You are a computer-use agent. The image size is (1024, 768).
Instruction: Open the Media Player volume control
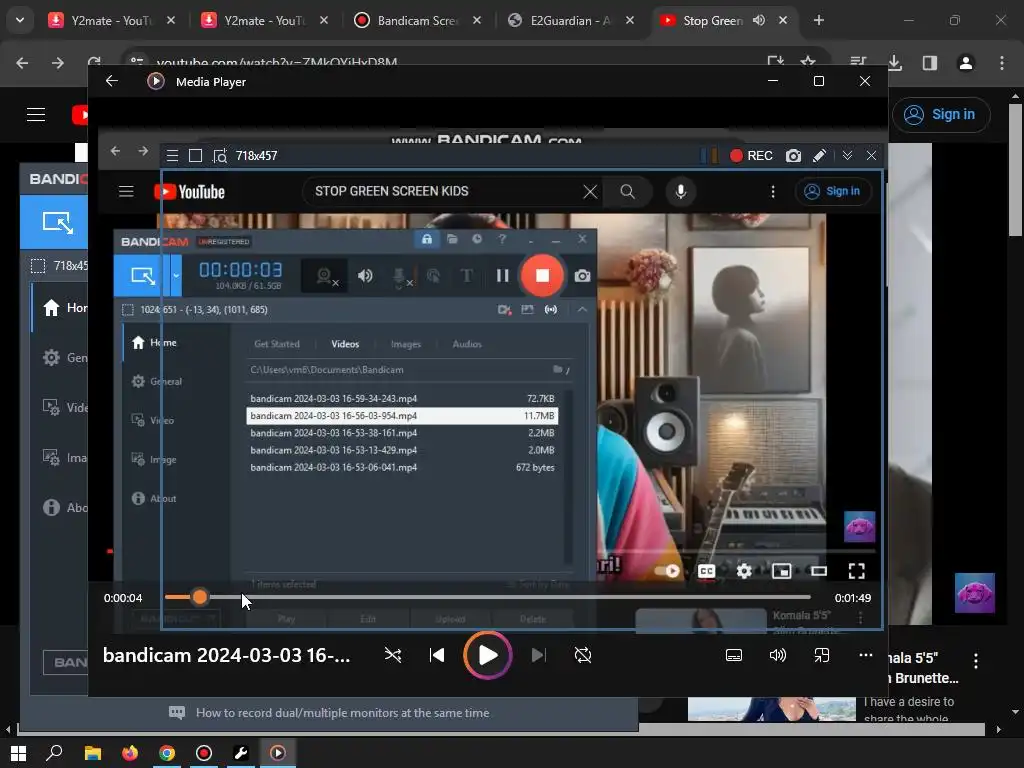(777, 655)
